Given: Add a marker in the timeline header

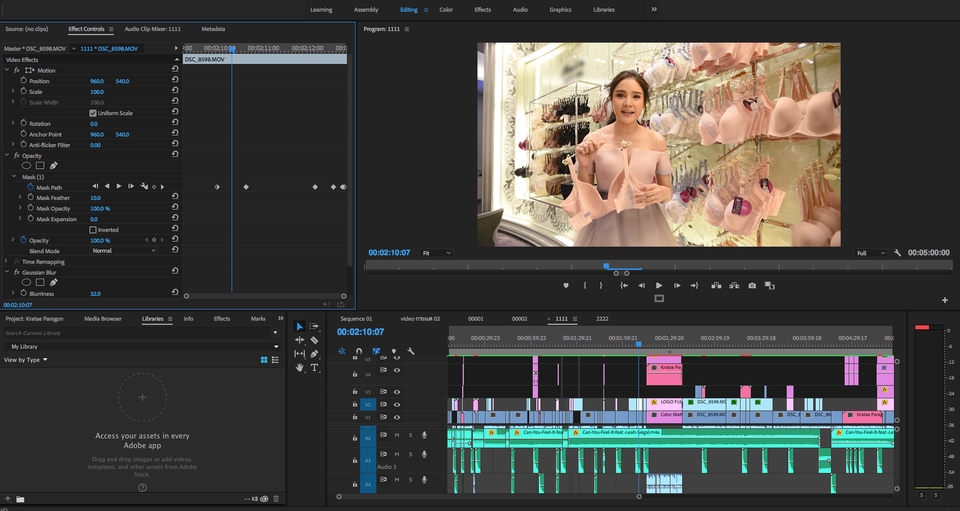Looking at the screenshot, I should coord(394,351).
